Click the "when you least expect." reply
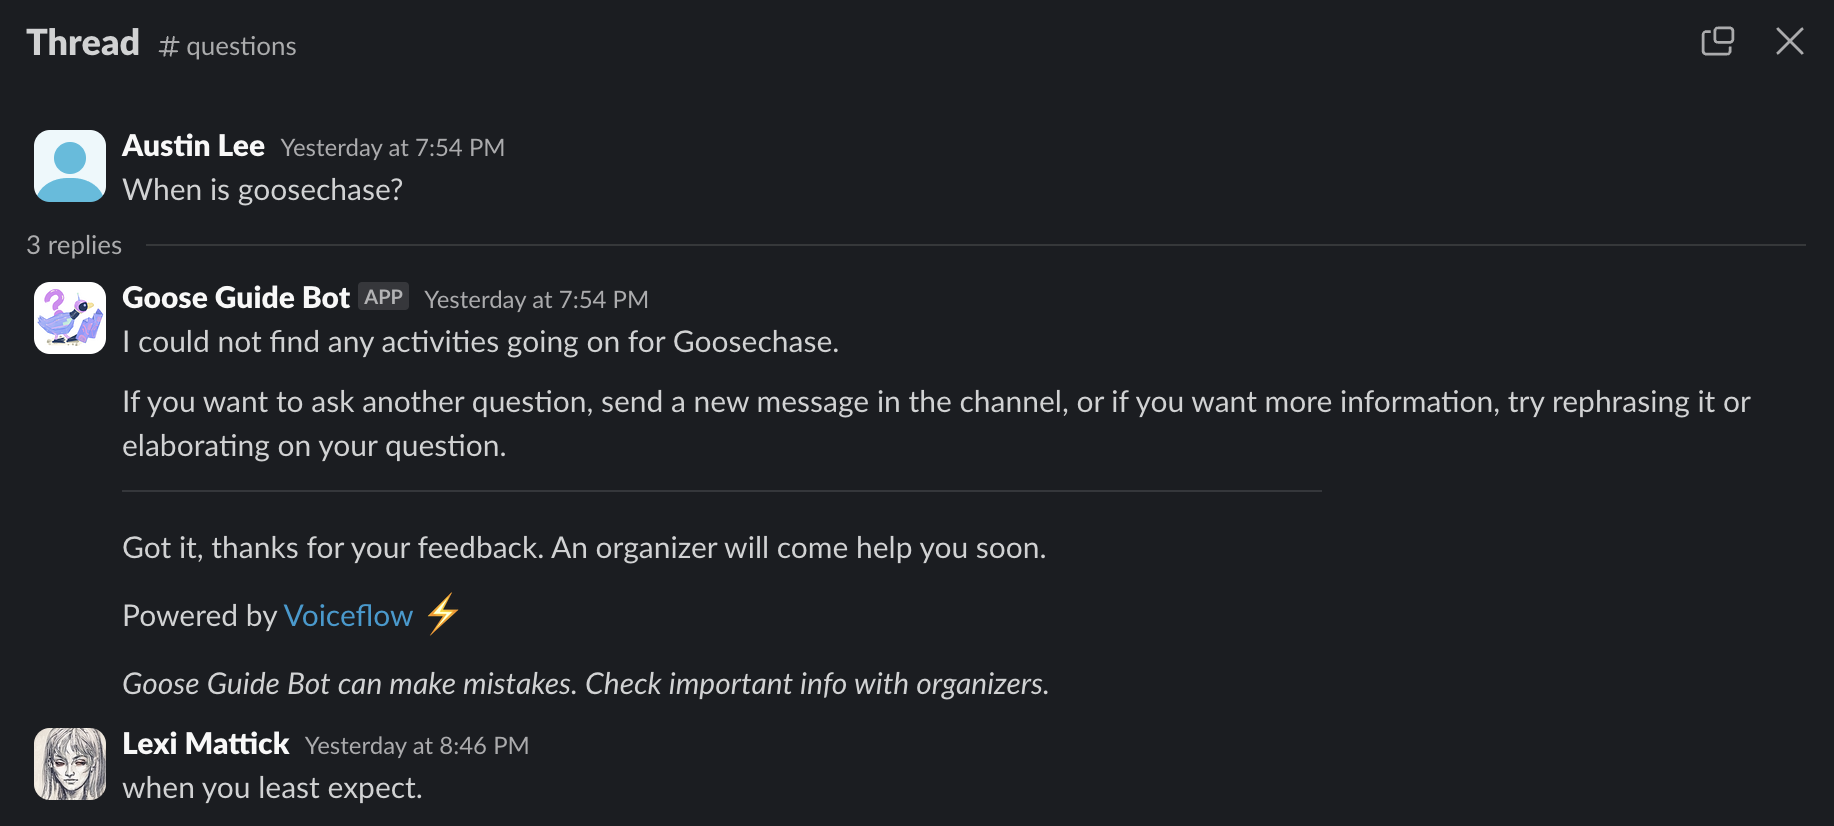This screenshot has height=826, width=1834. point(272,788)
